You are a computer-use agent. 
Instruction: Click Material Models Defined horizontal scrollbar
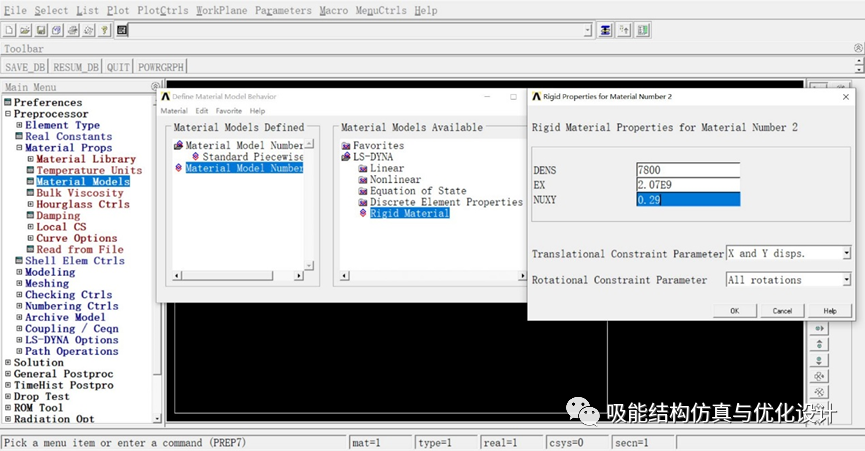point(238,275)
